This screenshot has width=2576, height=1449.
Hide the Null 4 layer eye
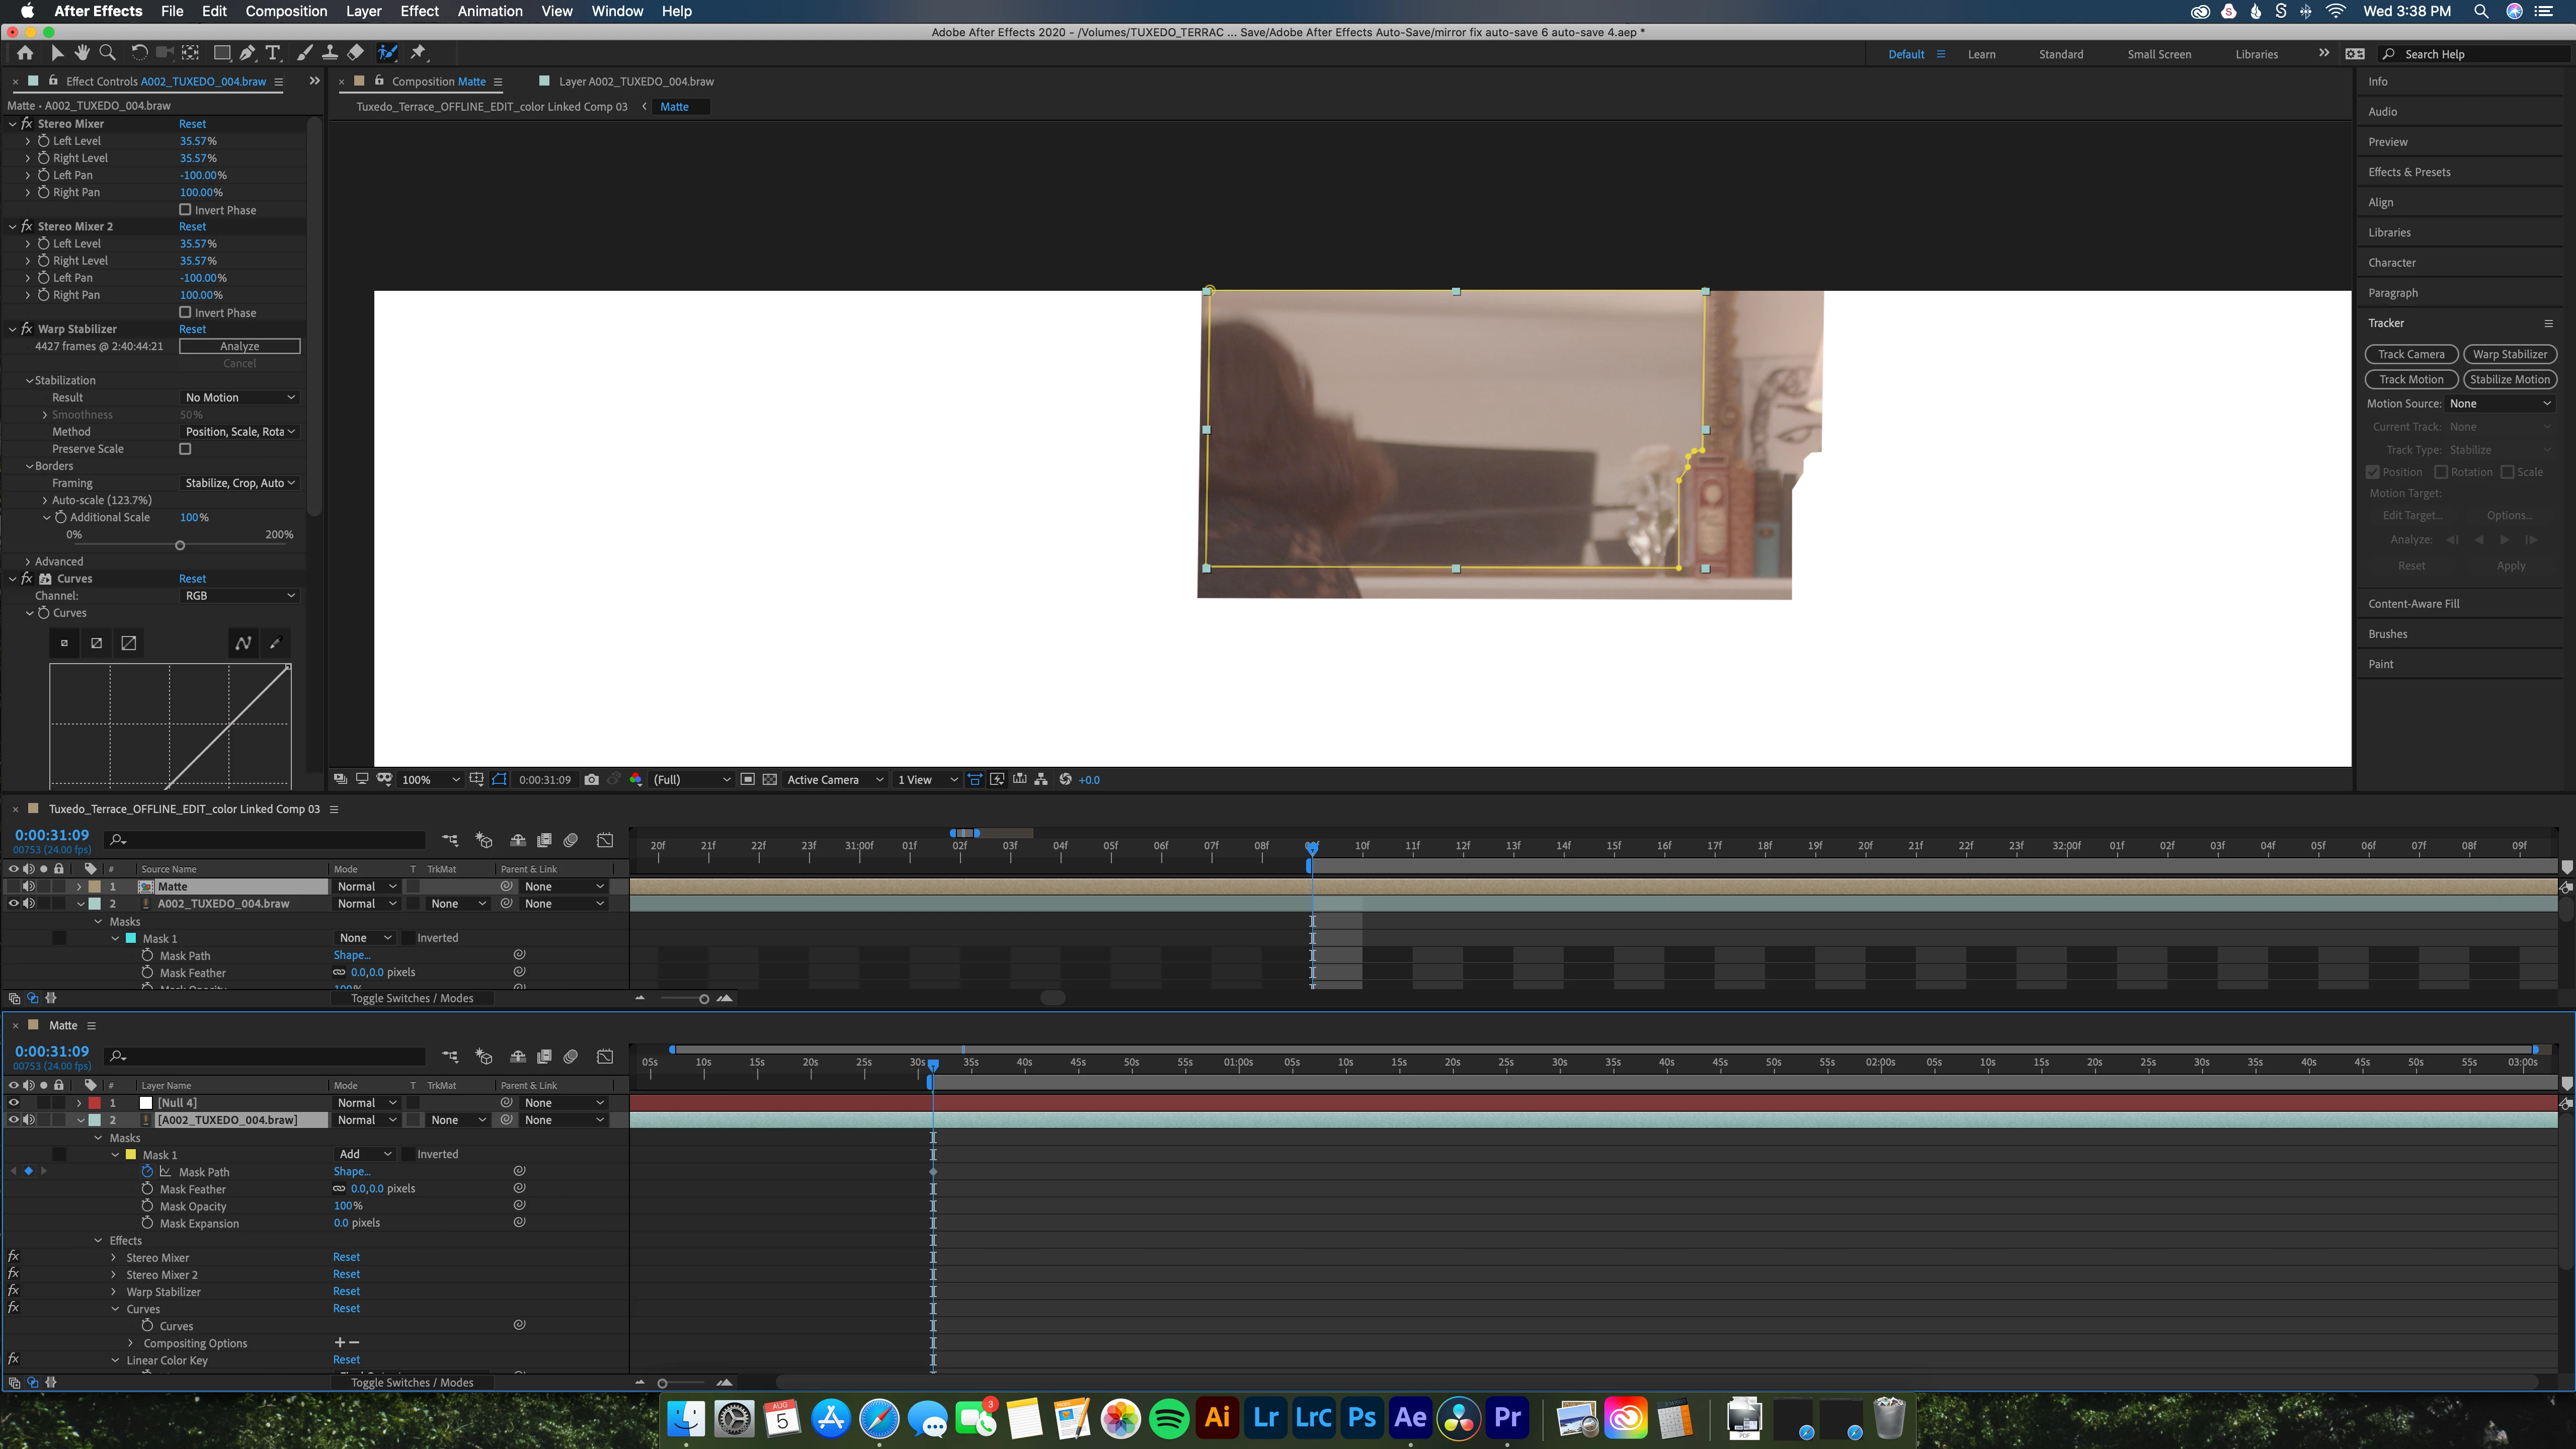point(14,1103)
